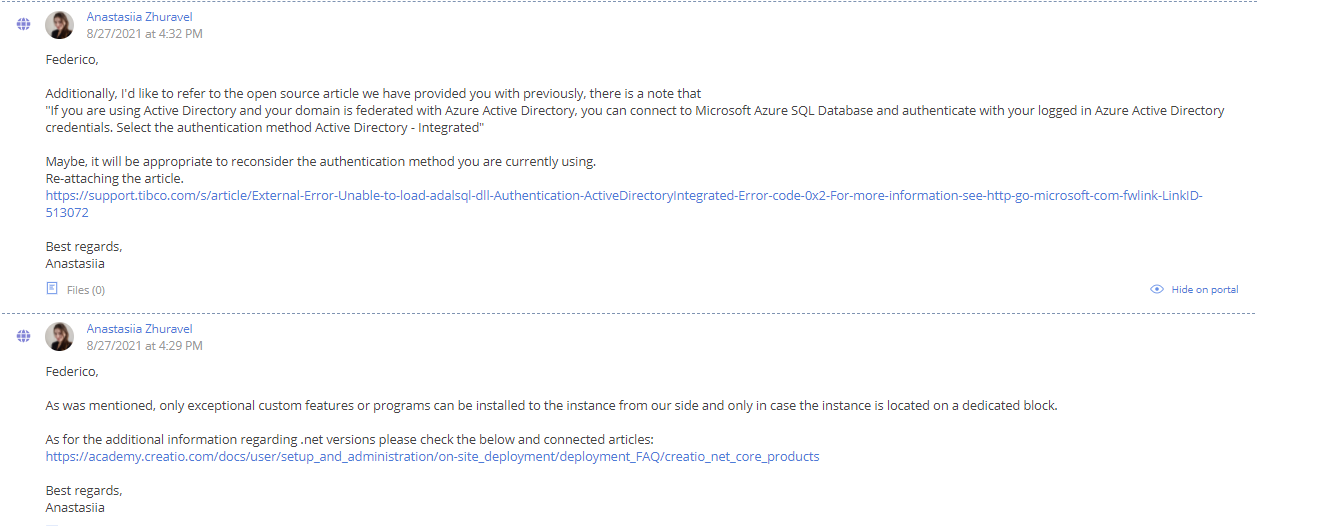1340x526 pixels.
Task: Open the avatar on the 4:29 PM message
Action: (x=60, y=337)
